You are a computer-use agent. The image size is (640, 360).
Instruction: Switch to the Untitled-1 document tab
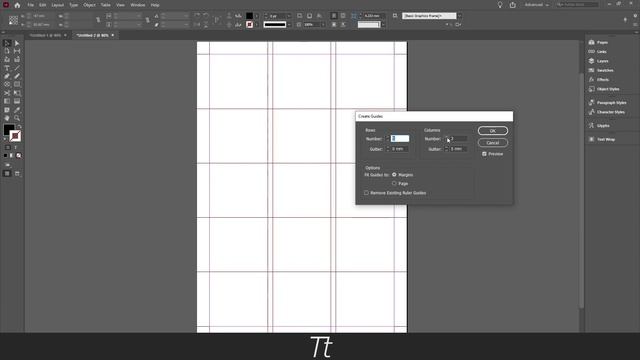click(45, 36)
